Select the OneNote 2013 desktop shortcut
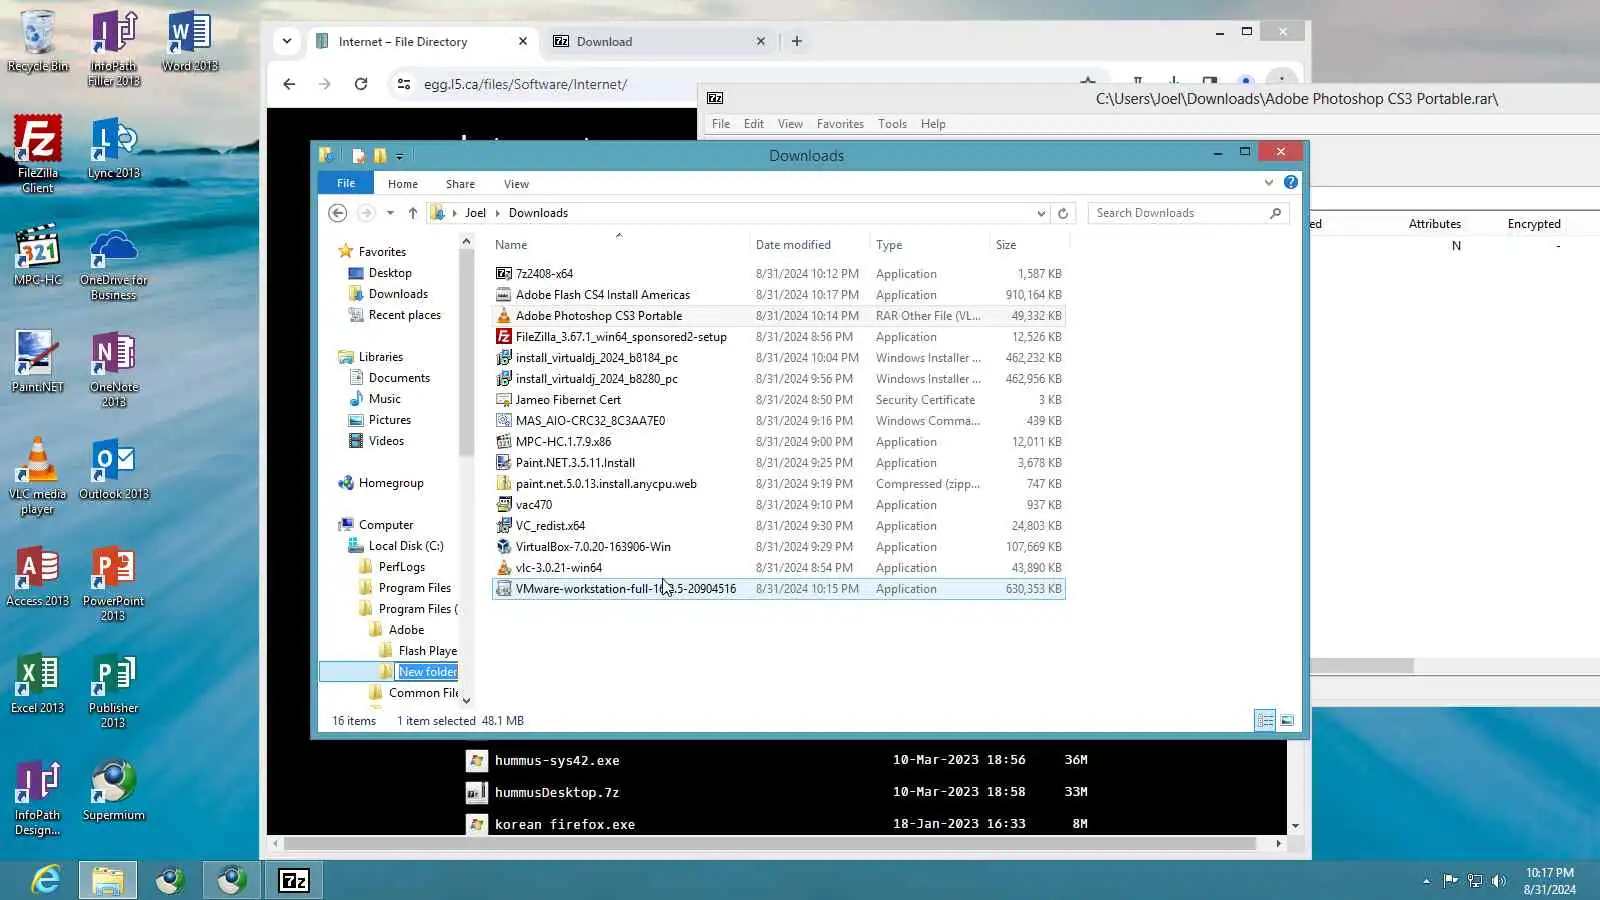The image size is (1600, 900). coord(114,370)
